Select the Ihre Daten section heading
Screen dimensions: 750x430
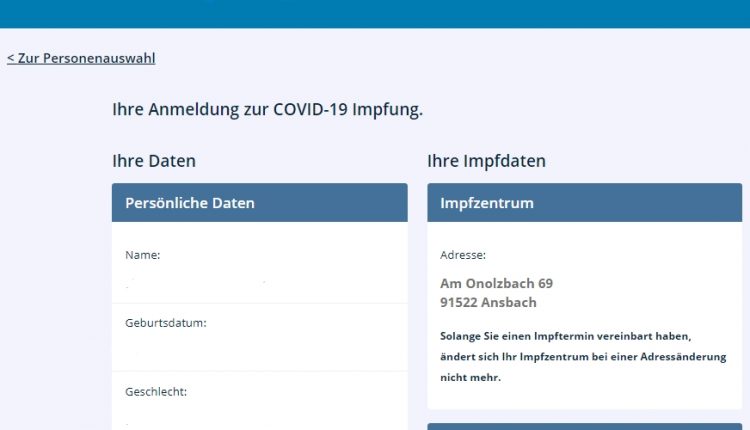click(153, 160)
